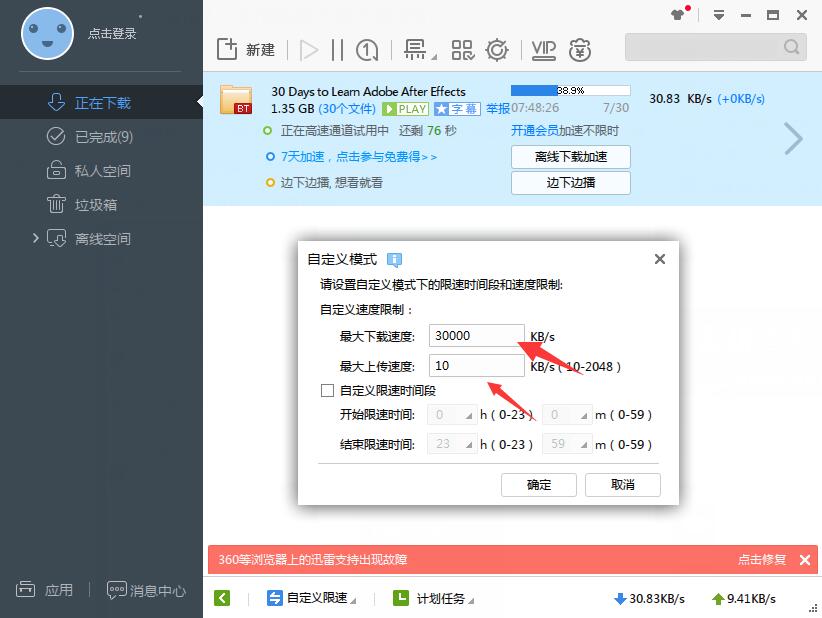Open the sort tasks dropdown icon

point(419,50)
